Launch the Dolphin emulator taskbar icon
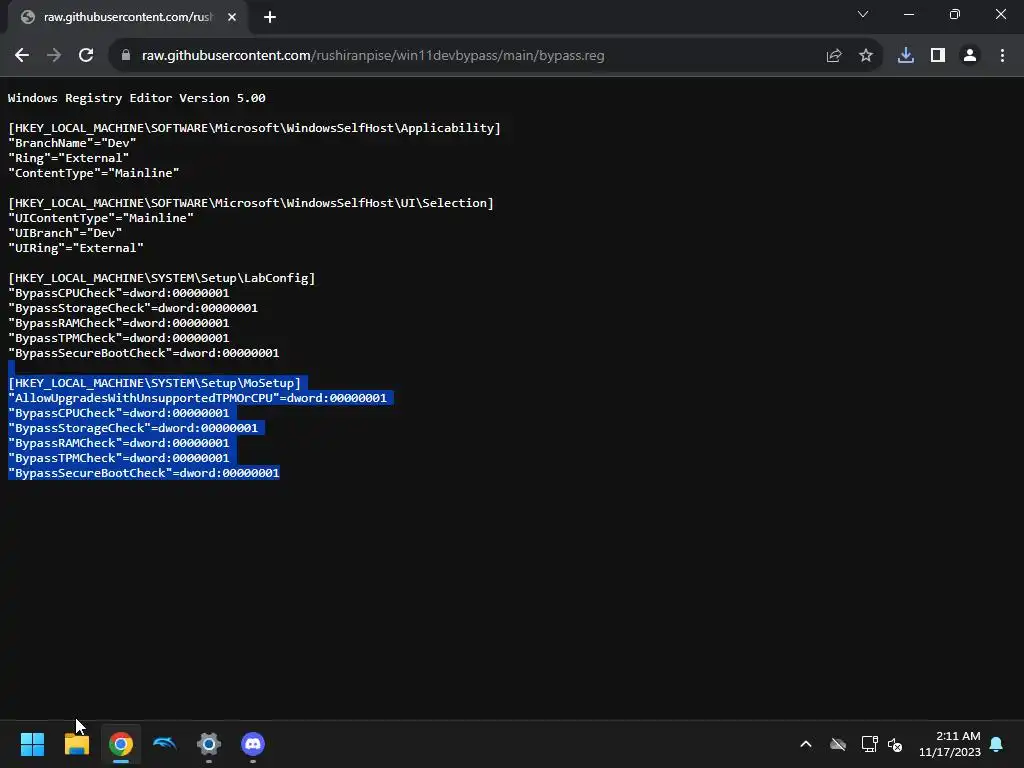This screenshot has width=1024, height=768. pos(165,744)
